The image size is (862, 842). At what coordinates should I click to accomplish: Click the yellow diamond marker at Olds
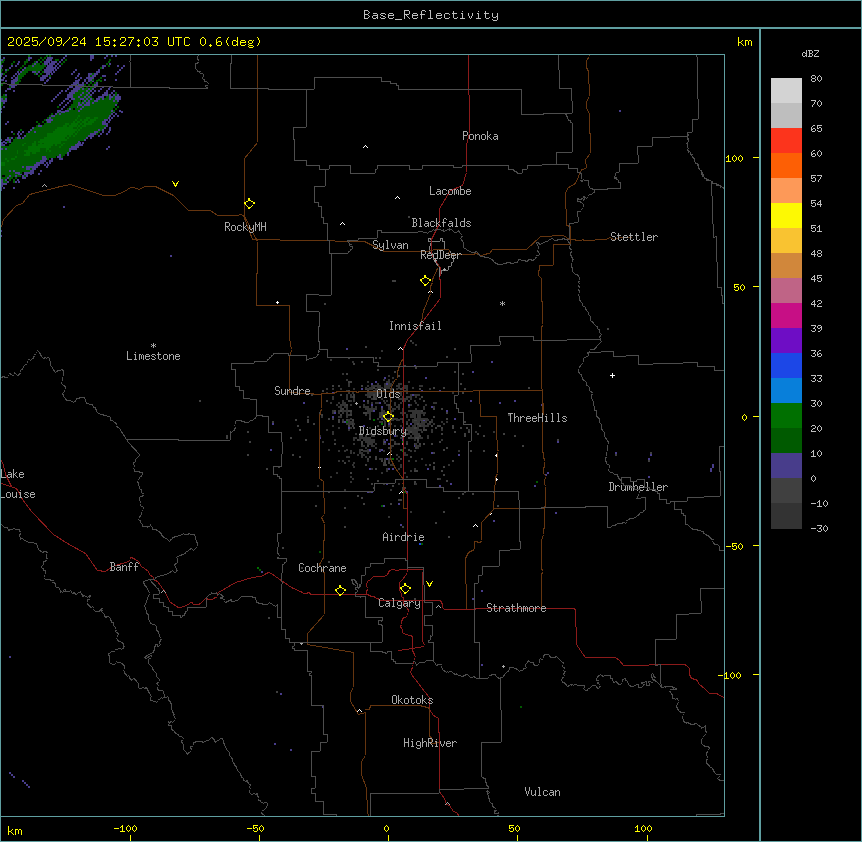389,417
